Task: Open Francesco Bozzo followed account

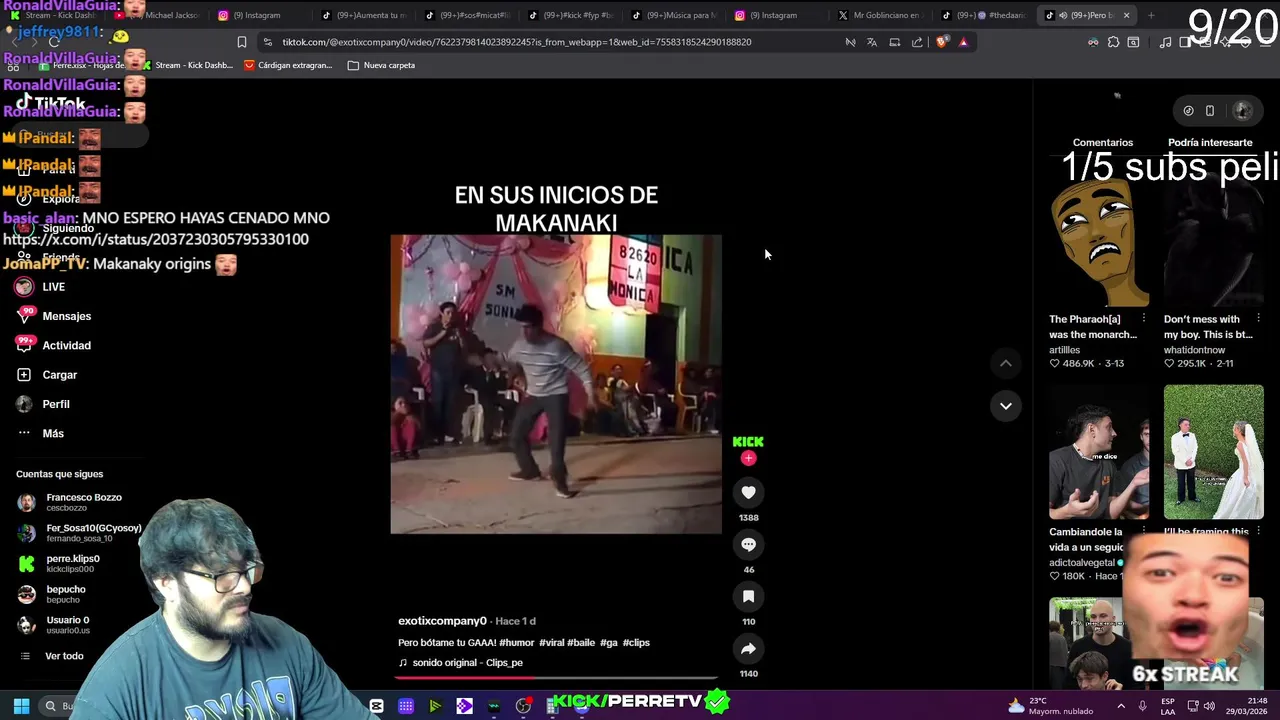Action: click(x=70, y=502)
